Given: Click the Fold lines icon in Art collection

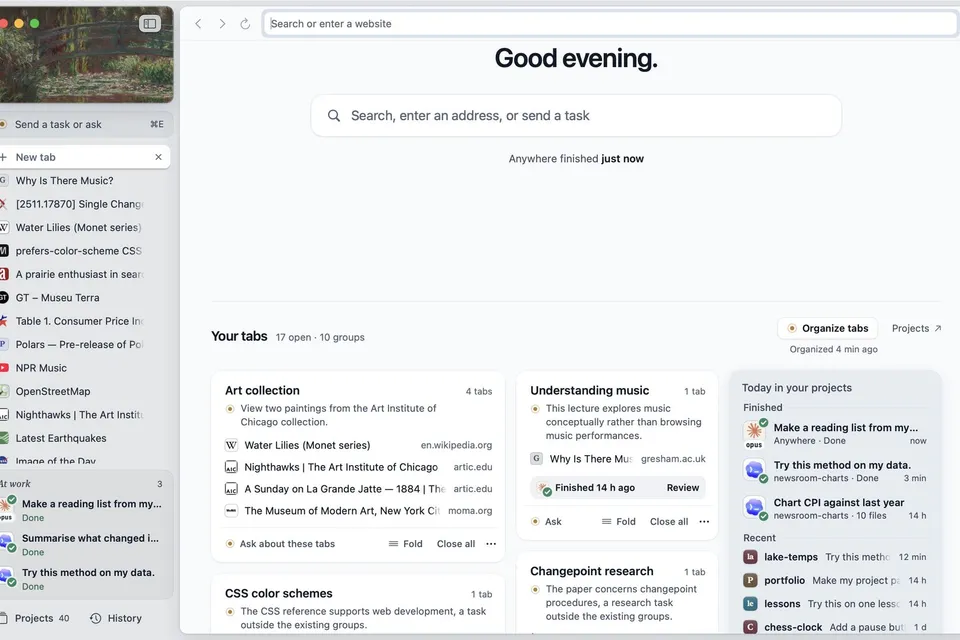Looking at the screenshot, I should [x=394, y=544].
